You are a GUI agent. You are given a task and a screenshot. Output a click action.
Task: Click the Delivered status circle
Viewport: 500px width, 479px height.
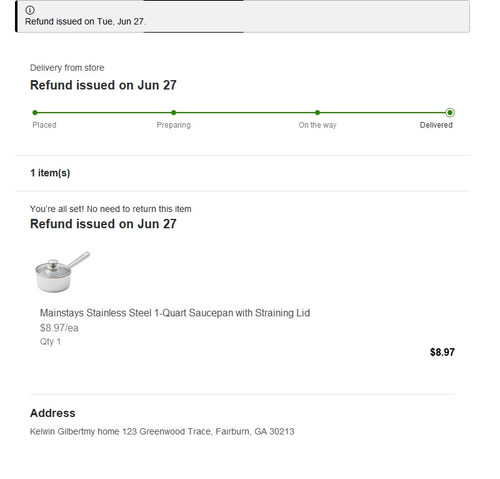tap(450, 113)
